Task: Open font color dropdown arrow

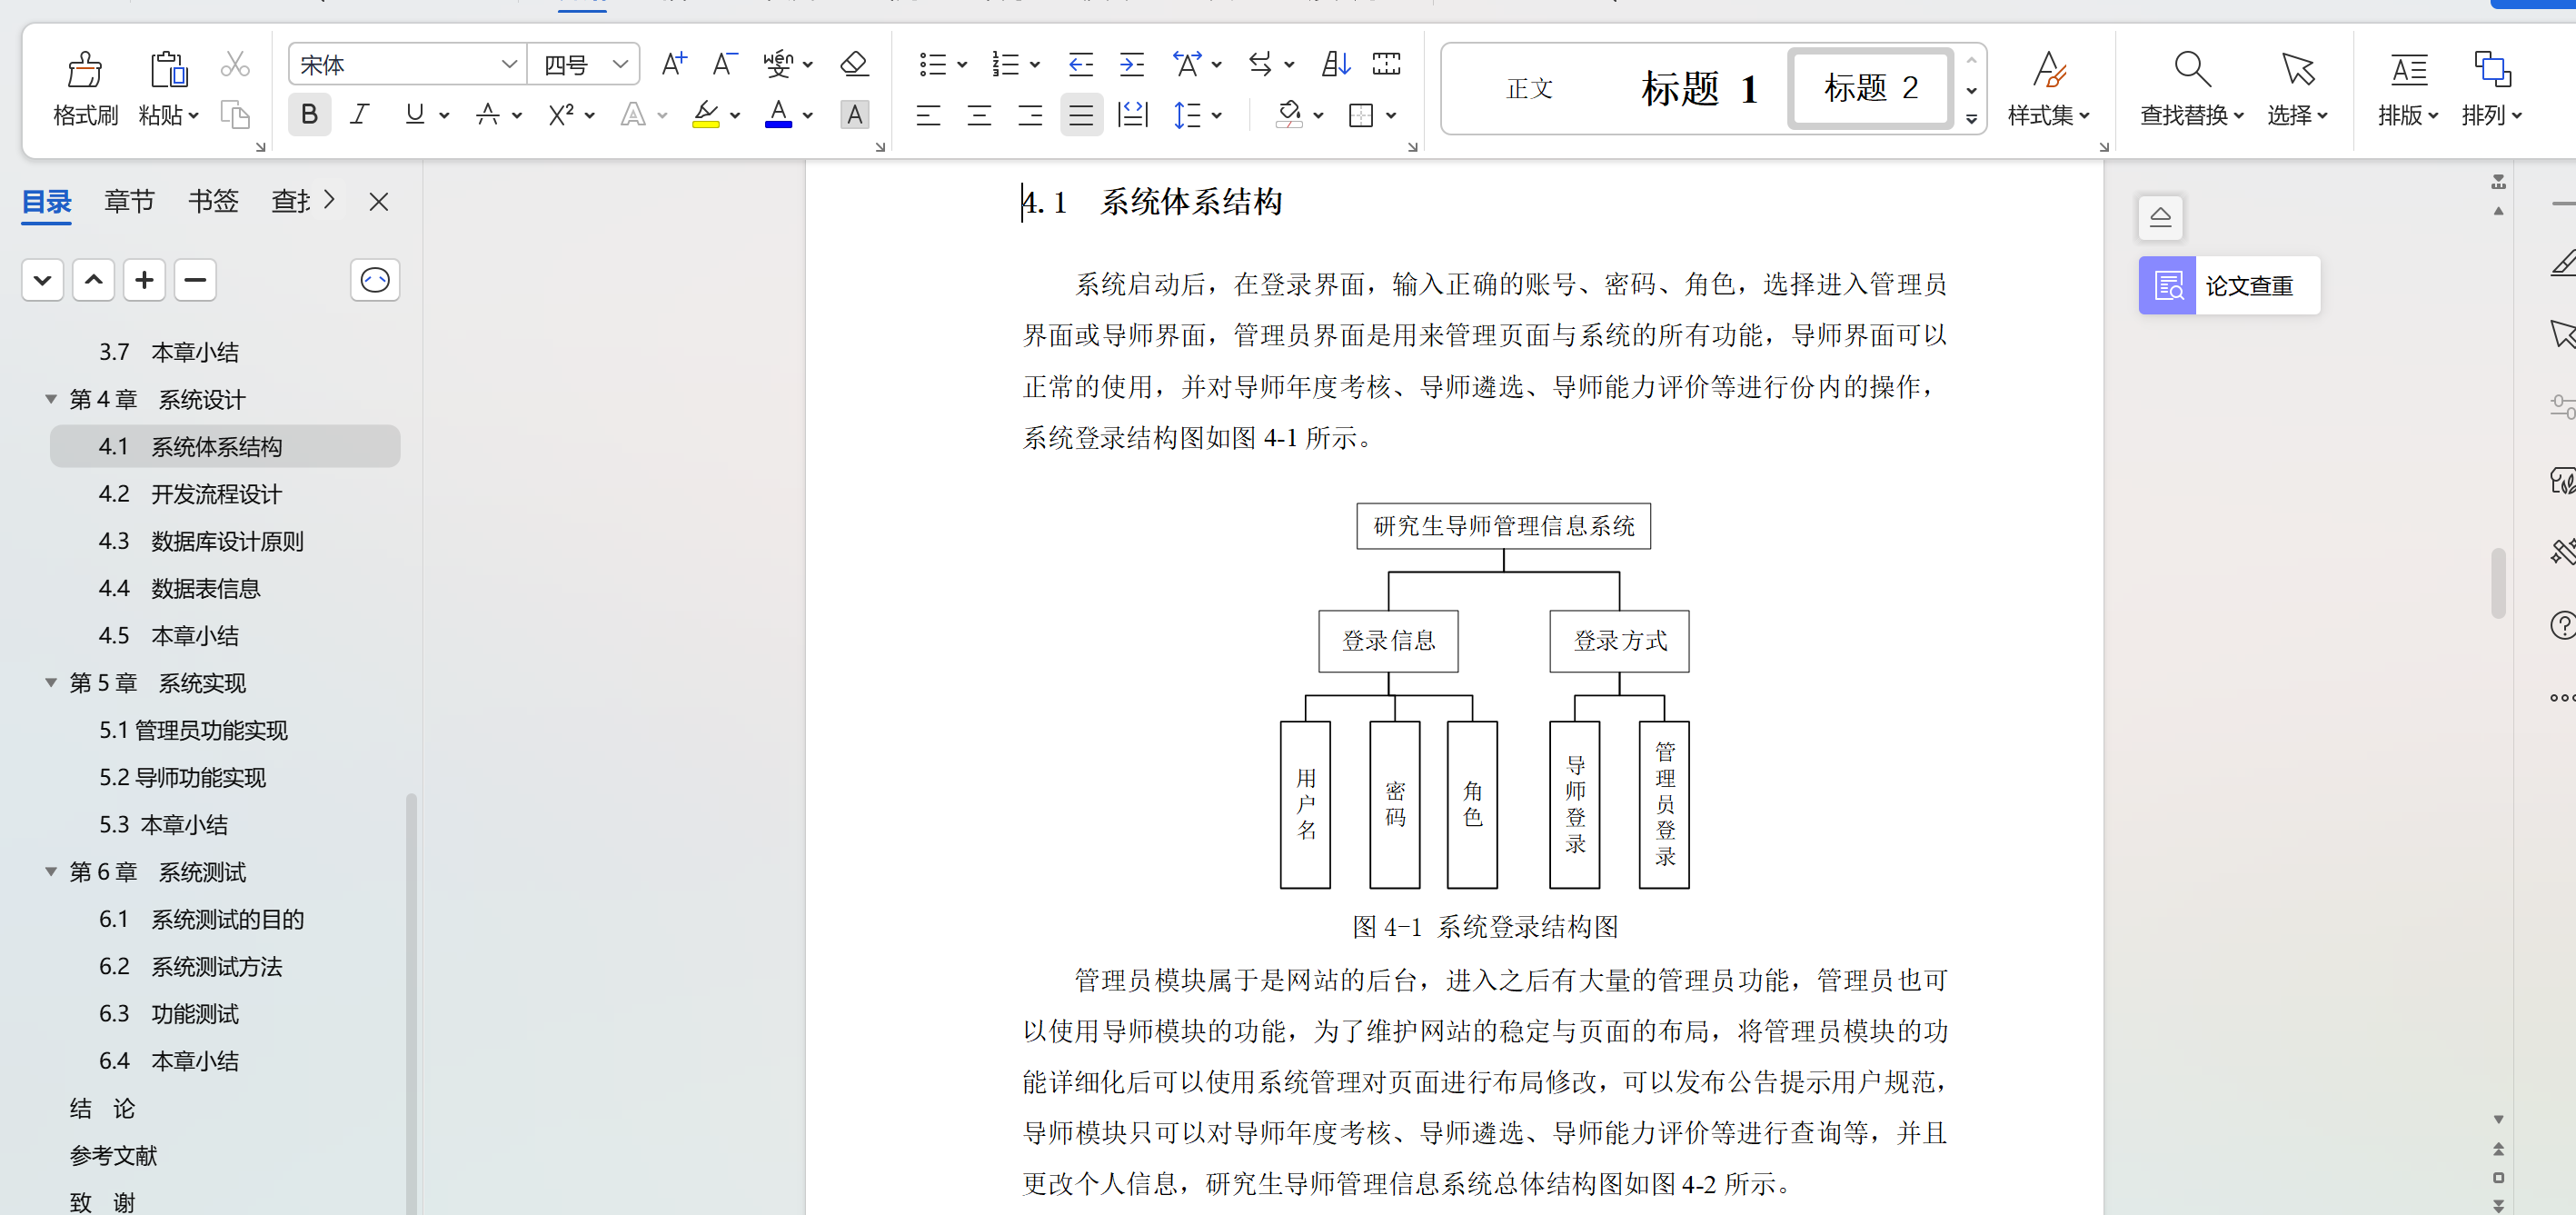Action: [807, 116]
